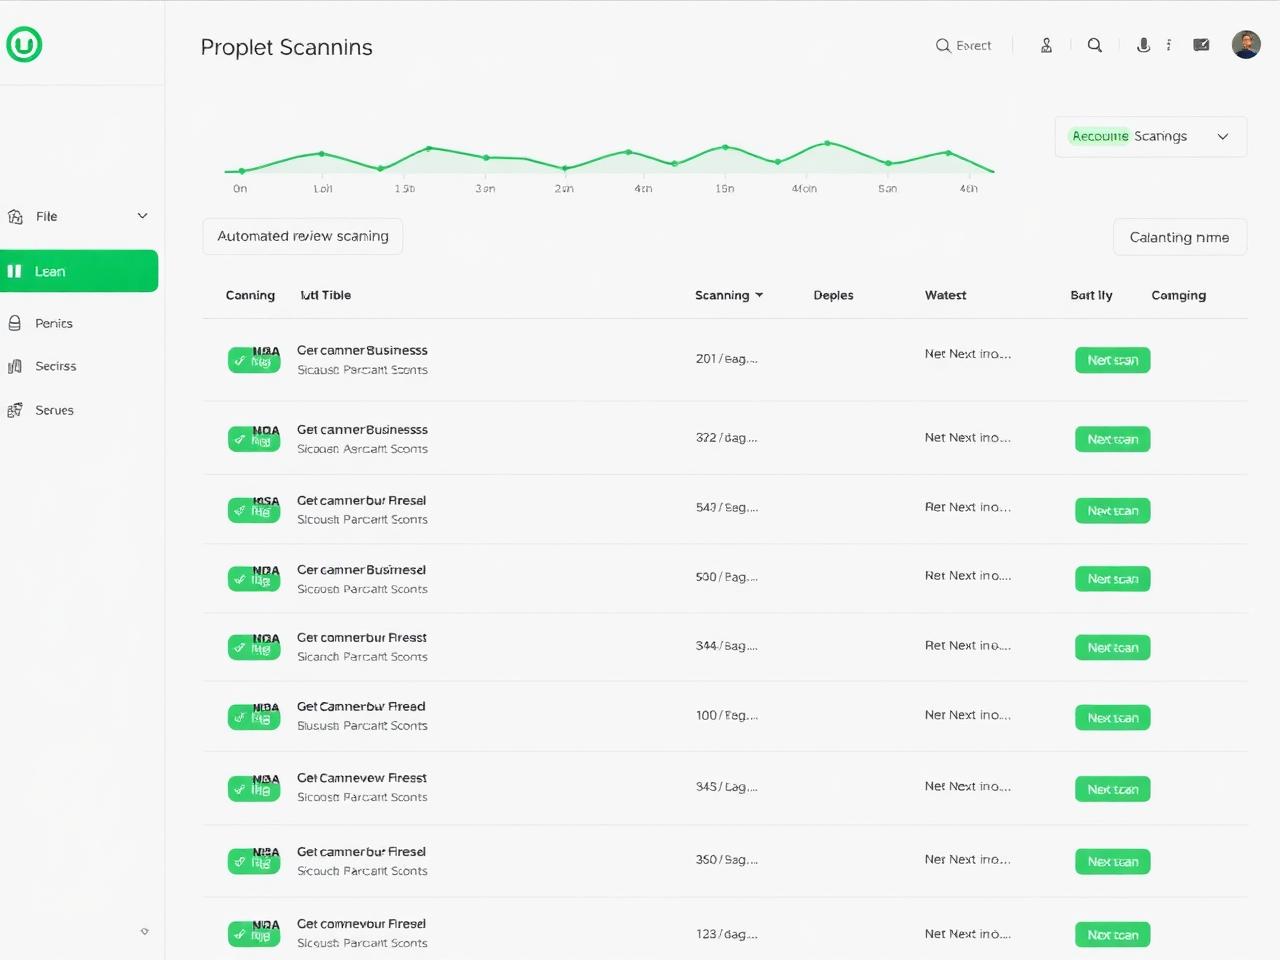1280x960 pixels.
Task: Click Next scan in the 123 row
Action: tap(1113, 935)
